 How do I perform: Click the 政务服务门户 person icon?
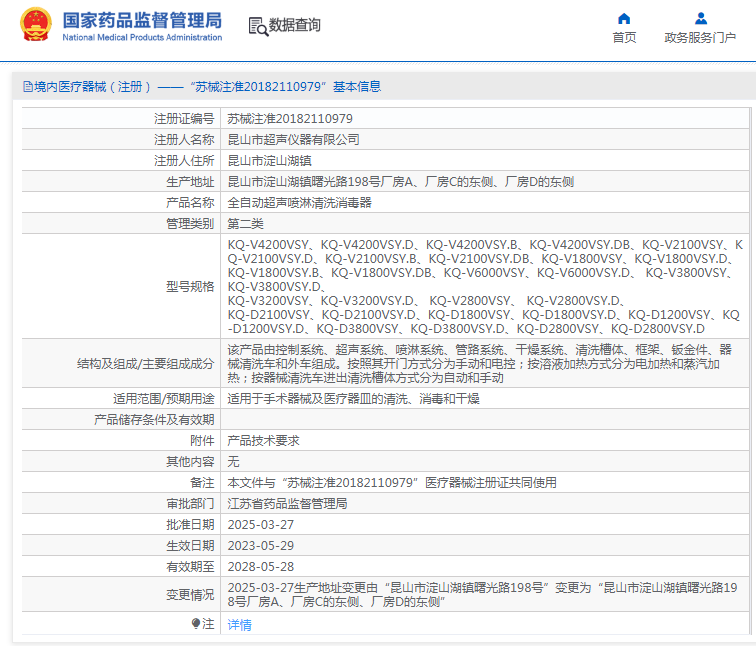(x=701, y=18)
